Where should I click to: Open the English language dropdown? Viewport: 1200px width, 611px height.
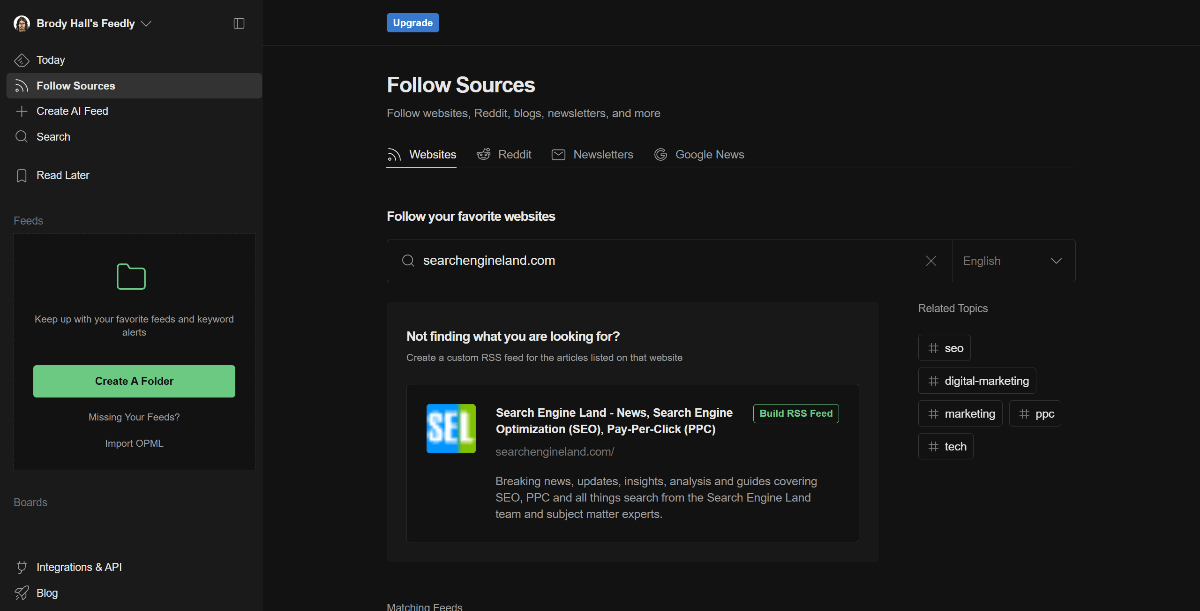1014,261
